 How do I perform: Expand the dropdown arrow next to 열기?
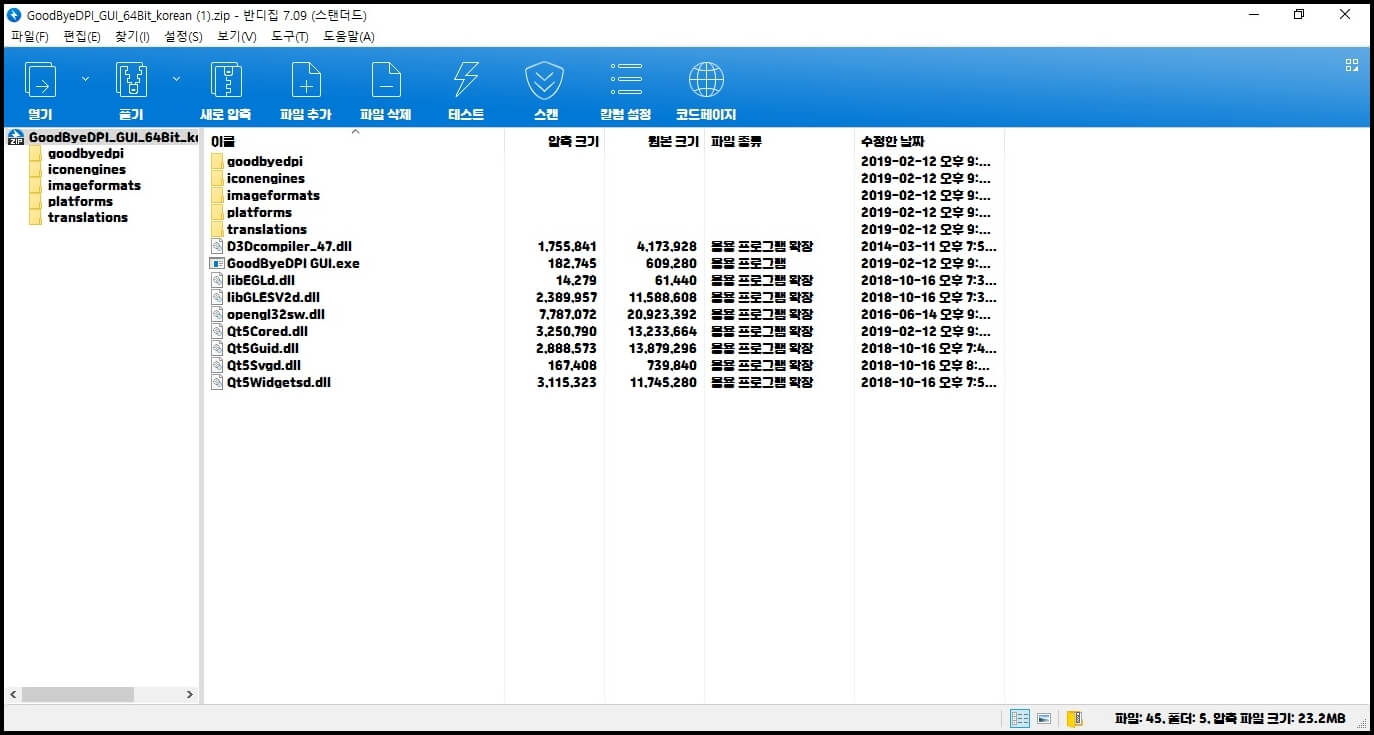(85, 78)
